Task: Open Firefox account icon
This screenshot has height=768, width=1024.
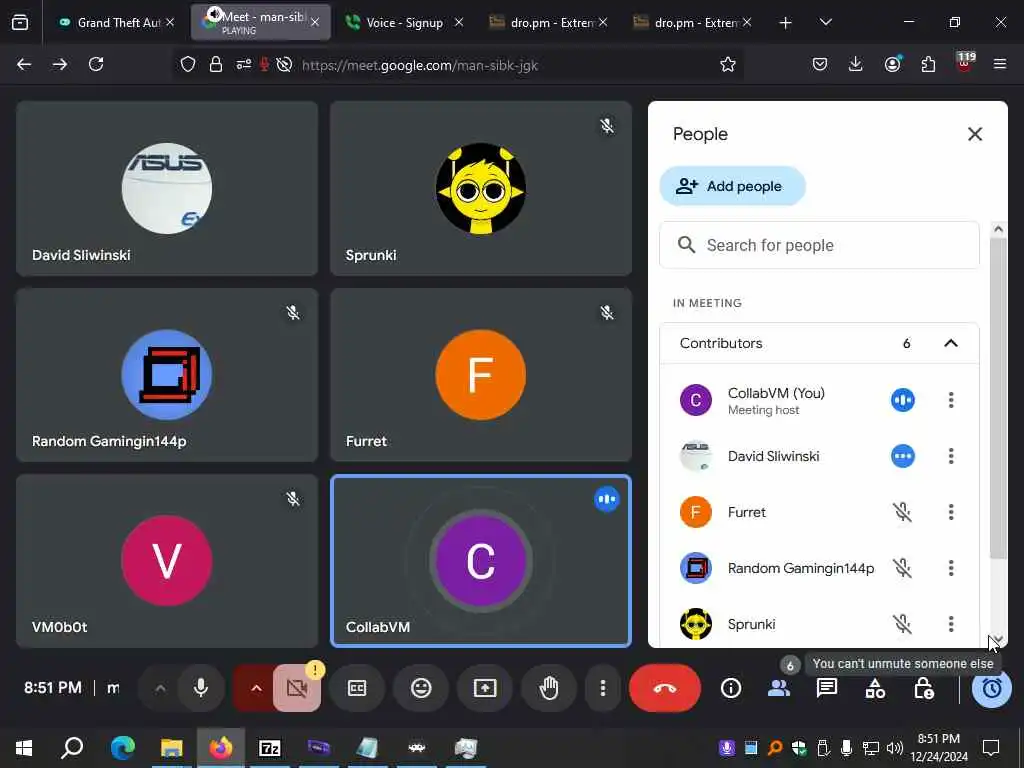Action: [892, 64]
